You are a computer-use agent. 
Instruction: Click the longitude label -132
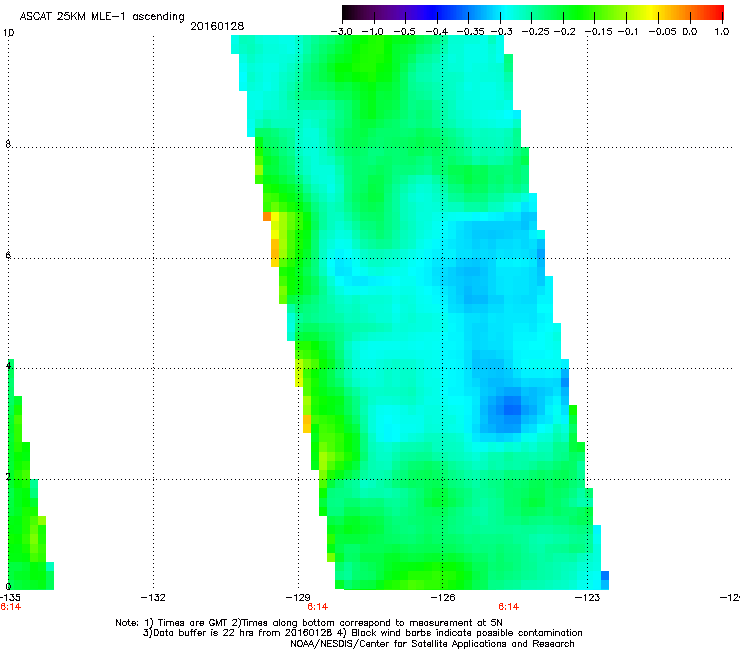pos(153,598)
